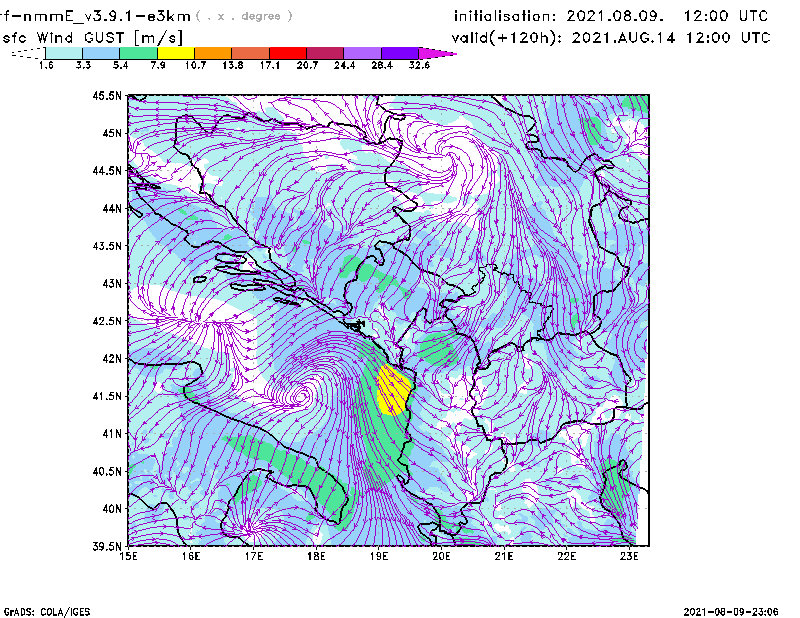
Task: Click the 40.5N latitude label
Action: (x=107, y=471)
